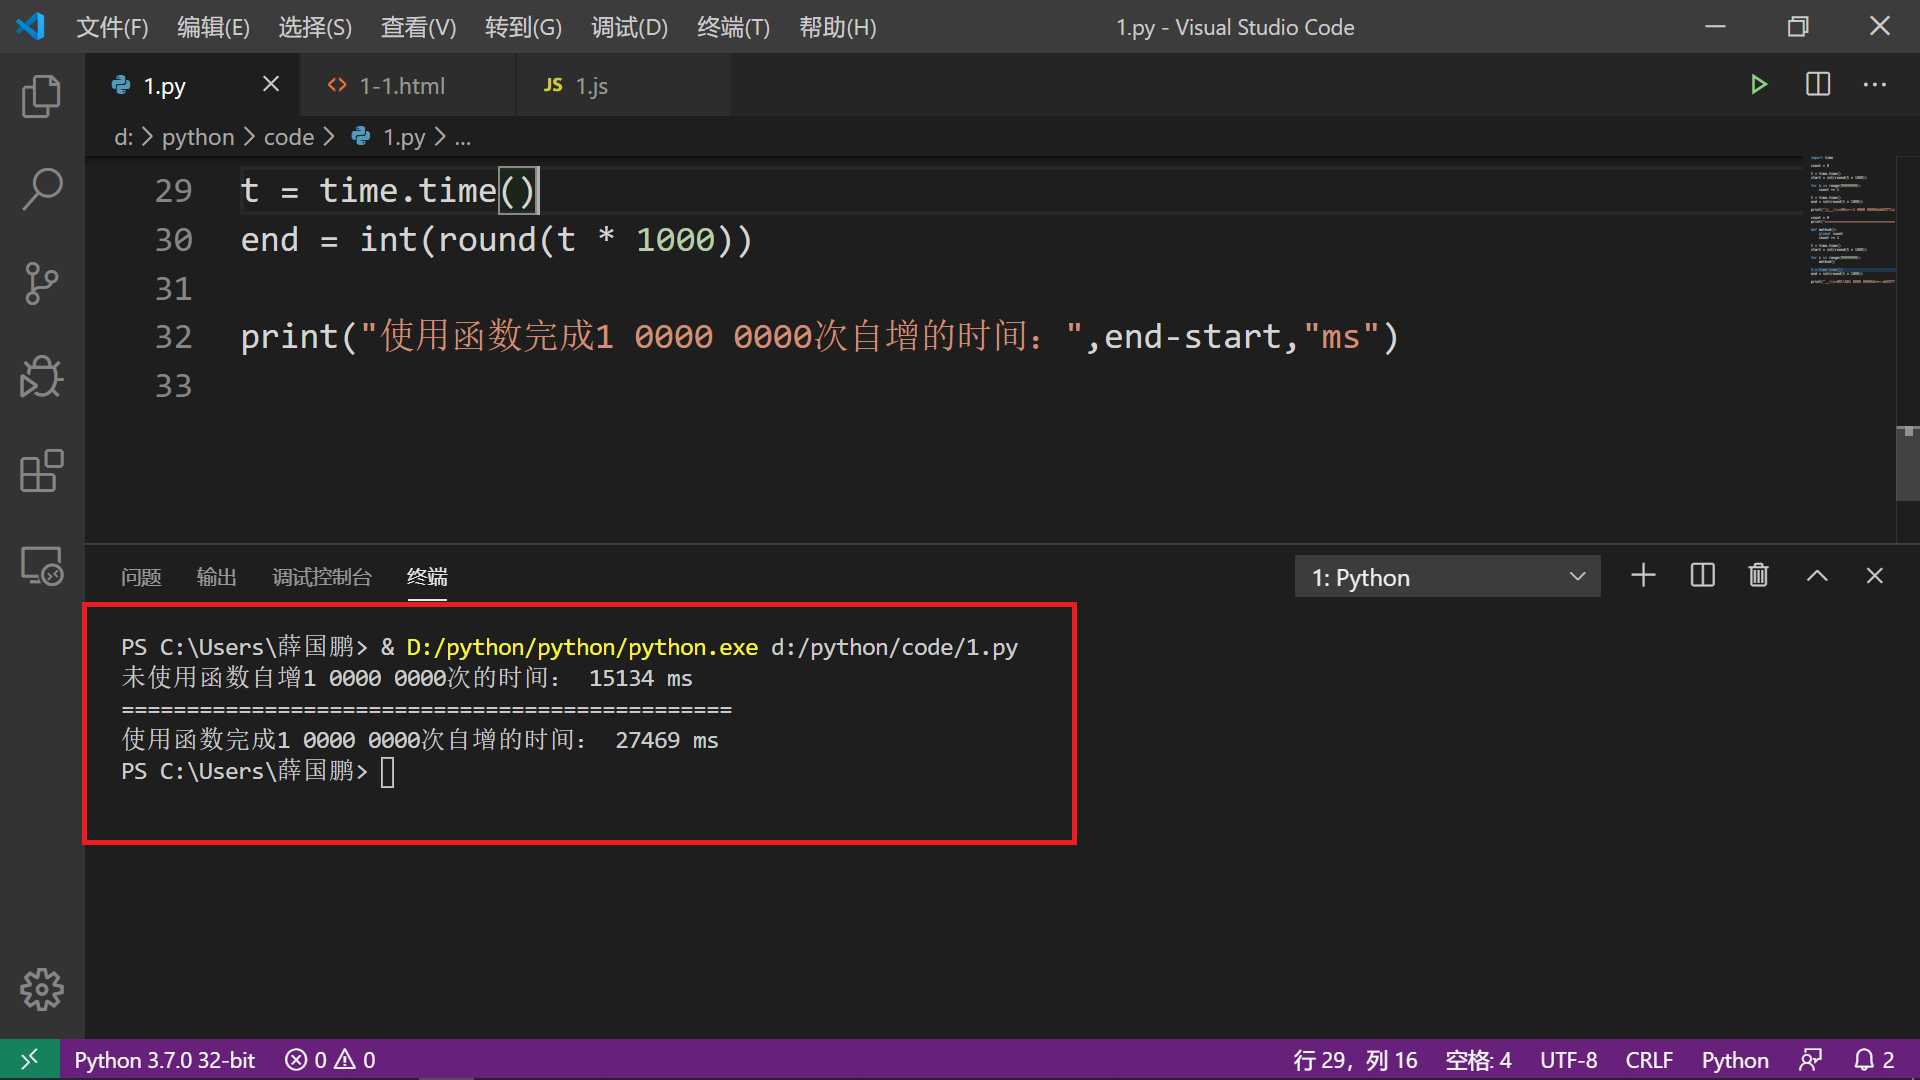The height and width of the screenshot is (1080, 1920).
Task: Run the Python file with play button
Action: pos(1759,85)
